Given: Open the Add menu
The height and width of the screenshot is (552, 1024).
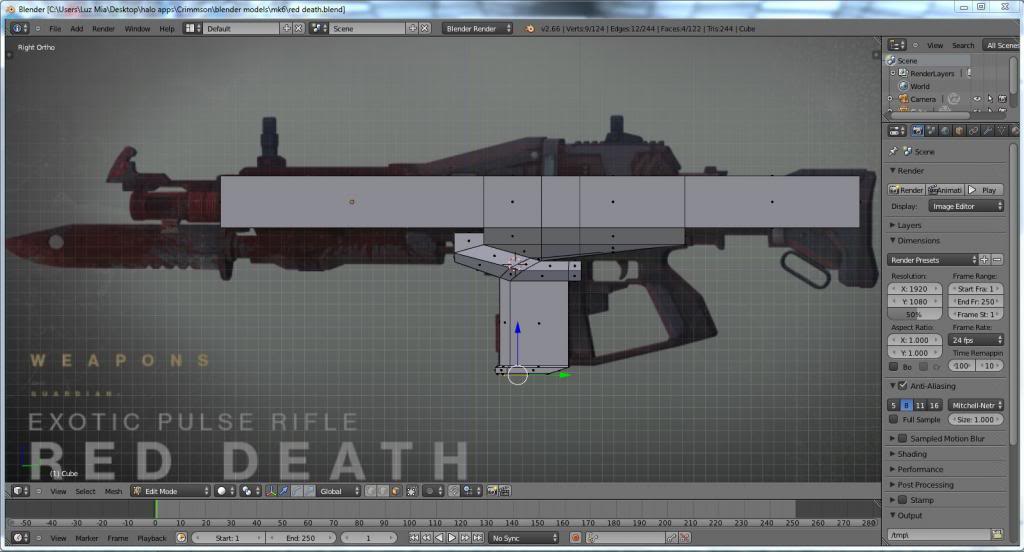Looking at the screenshot, I should click(x=76, y=29).
